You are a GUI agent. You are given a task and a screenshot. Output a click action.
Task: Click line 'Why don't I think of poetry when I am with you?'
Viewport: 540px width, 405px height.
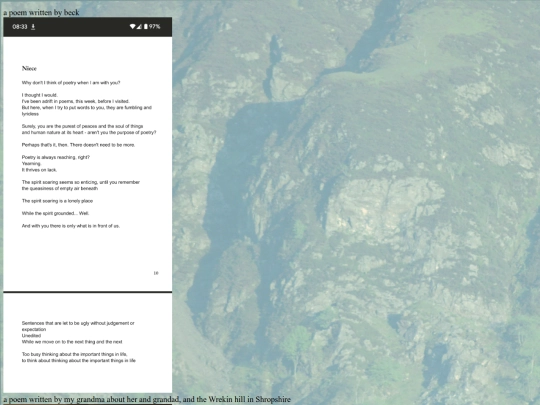(71, 83)
